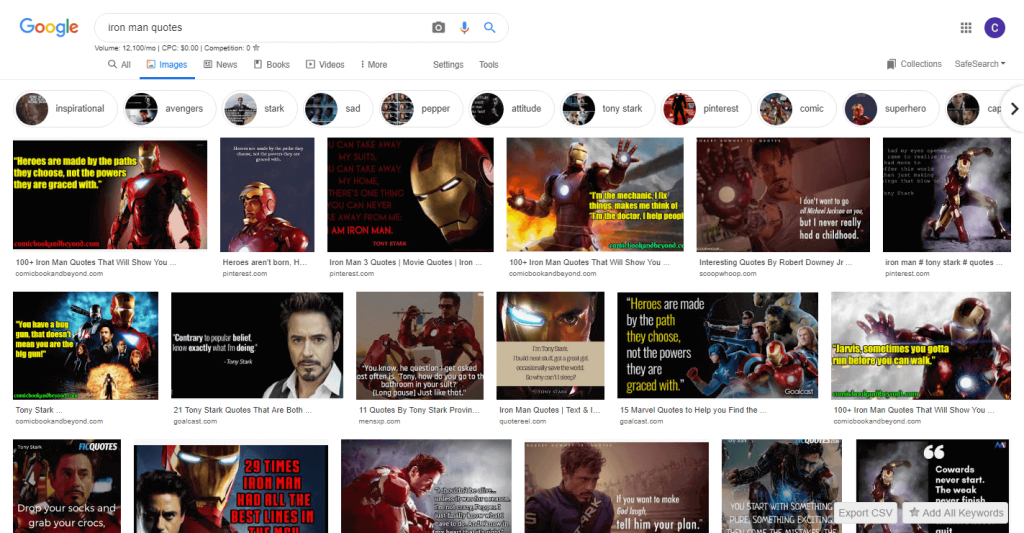
Task: Show next filter chips arrow
Action: (1014, 109)
